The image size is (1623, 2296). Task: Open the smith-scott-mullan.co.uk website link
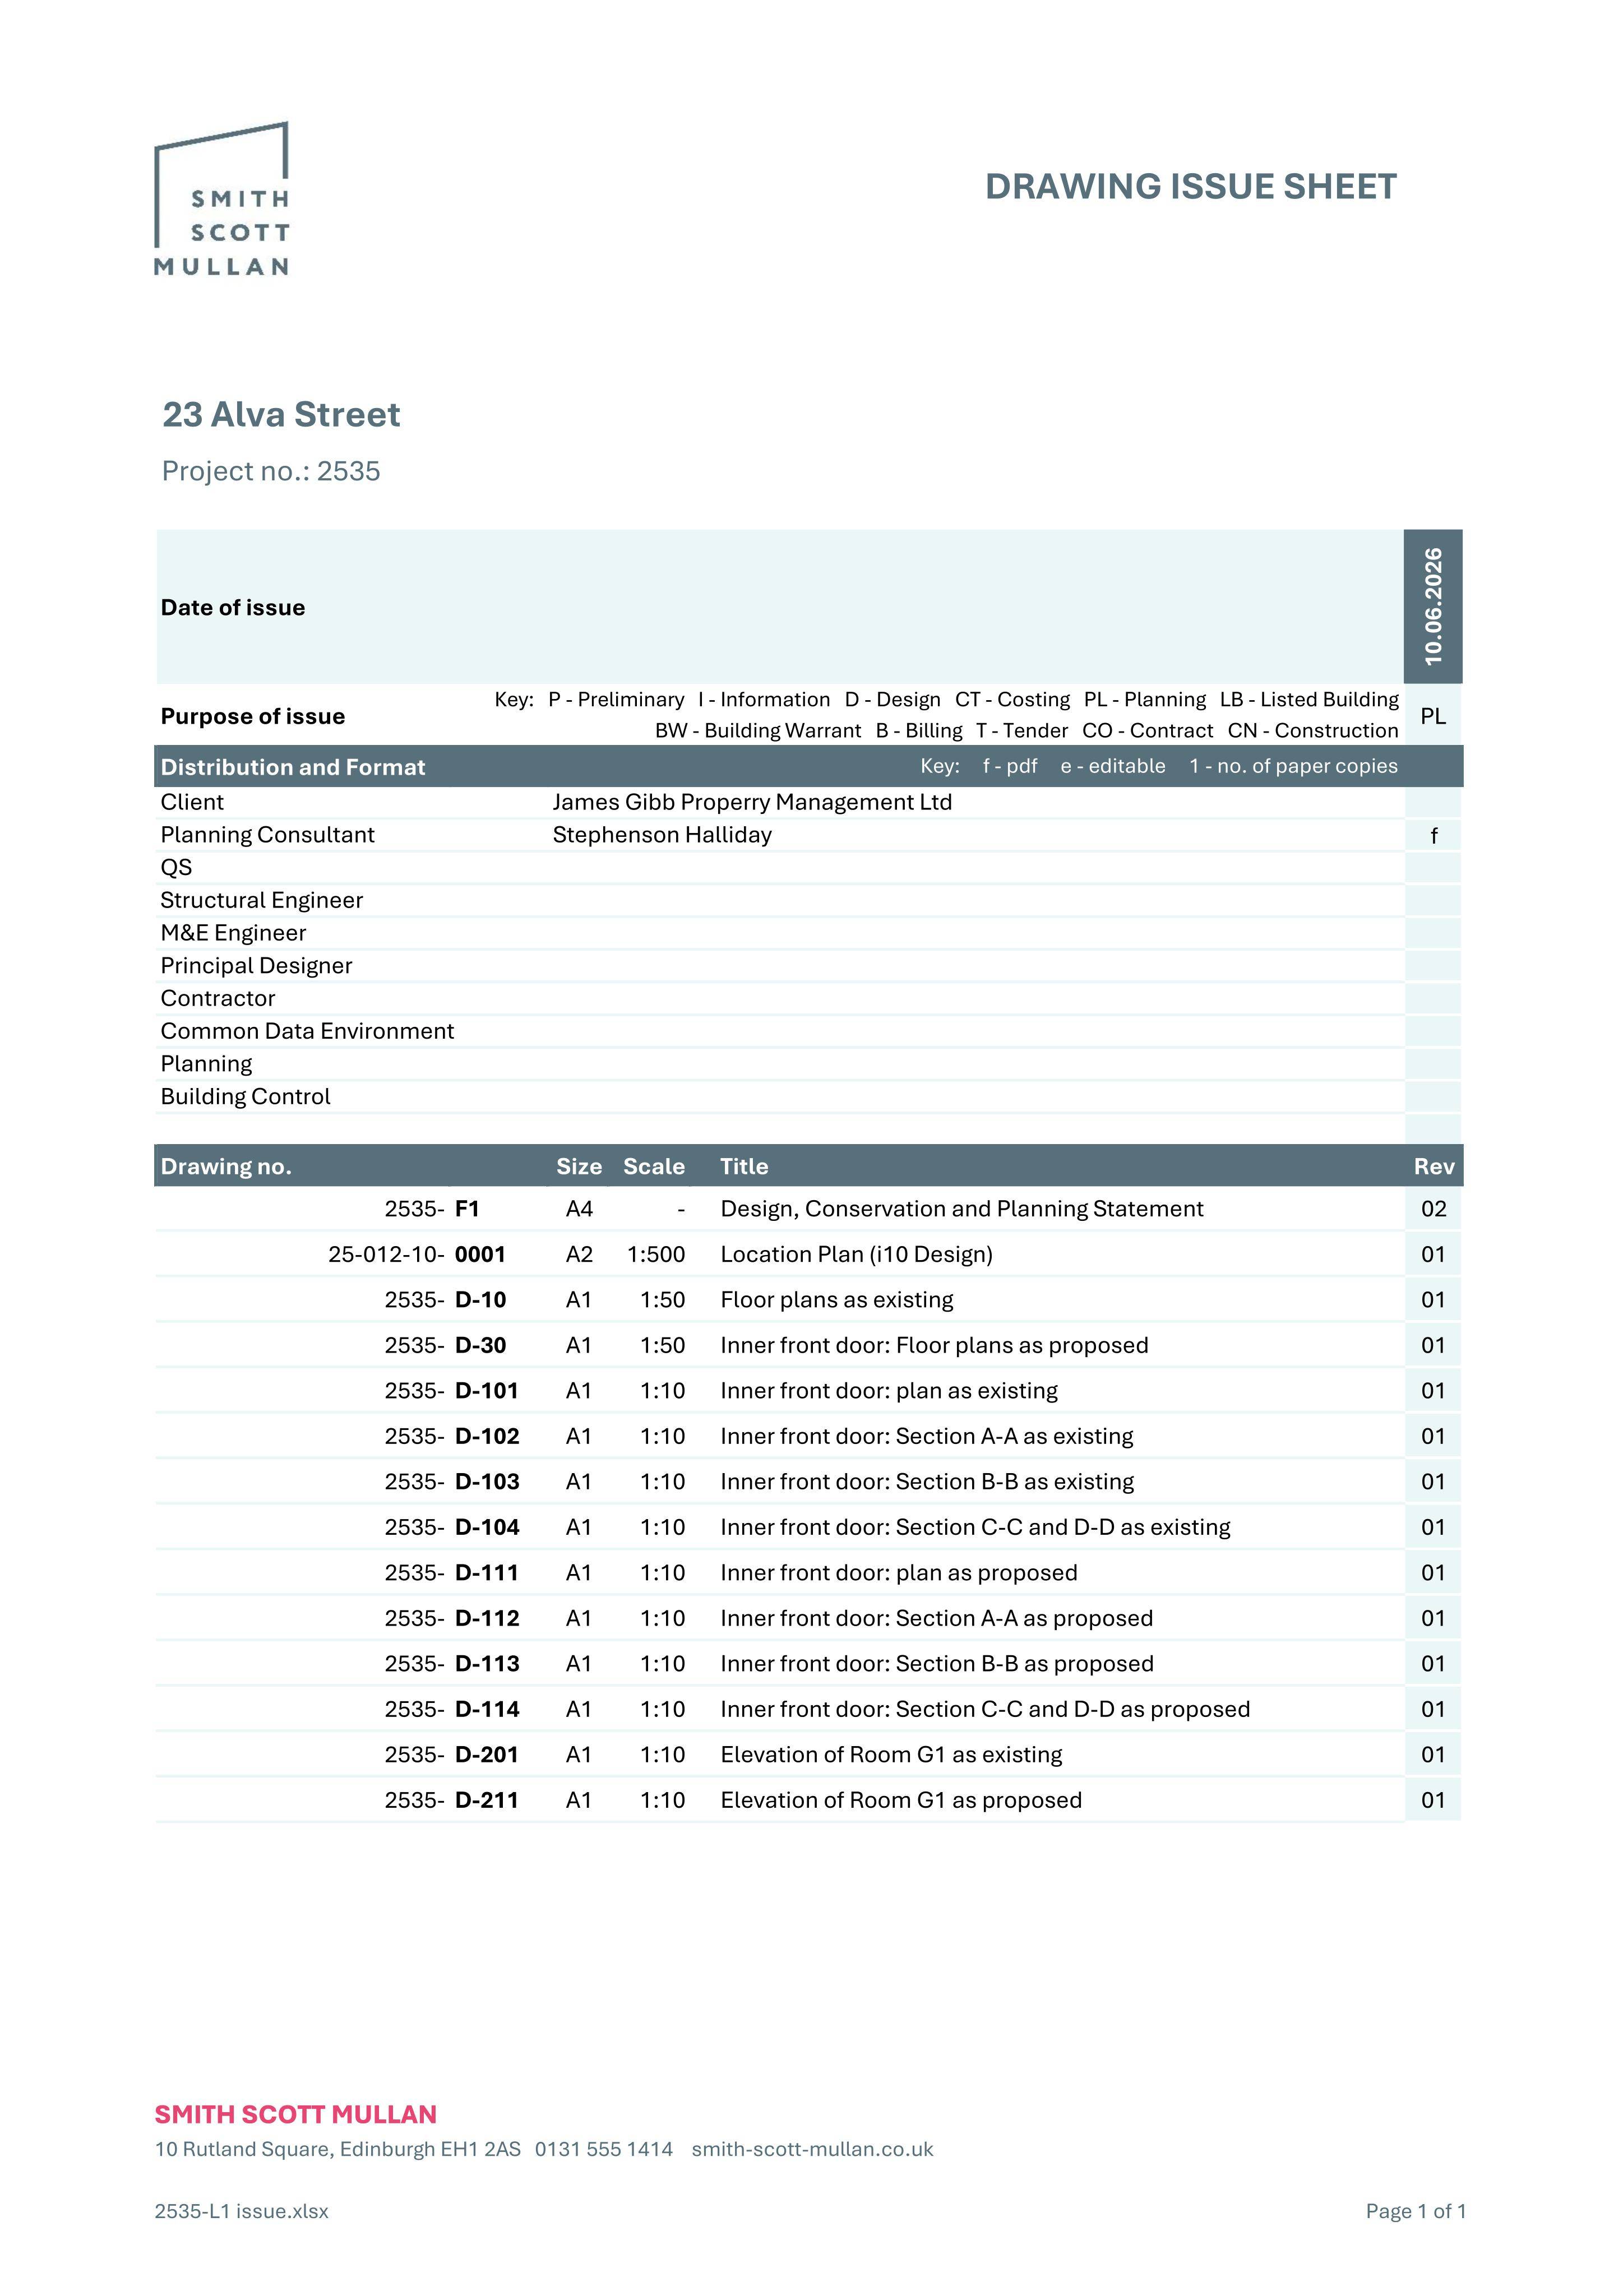tap(812, 2149)
